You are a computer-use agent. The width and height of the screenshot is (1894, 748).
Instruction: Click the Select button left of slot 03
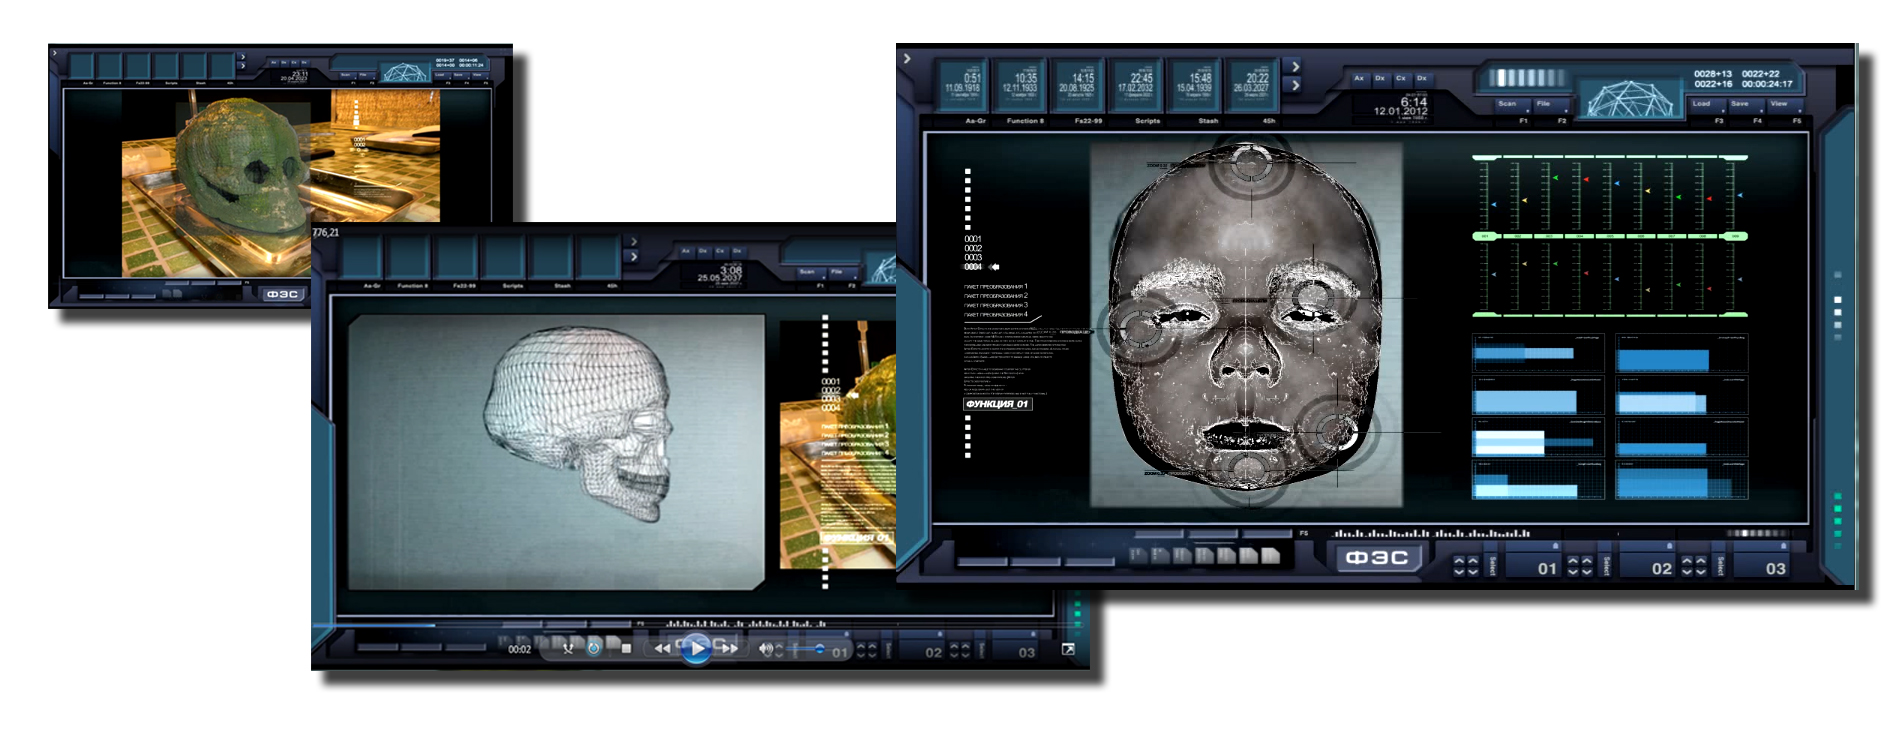pyautogui.click(x=1721, y=566)
